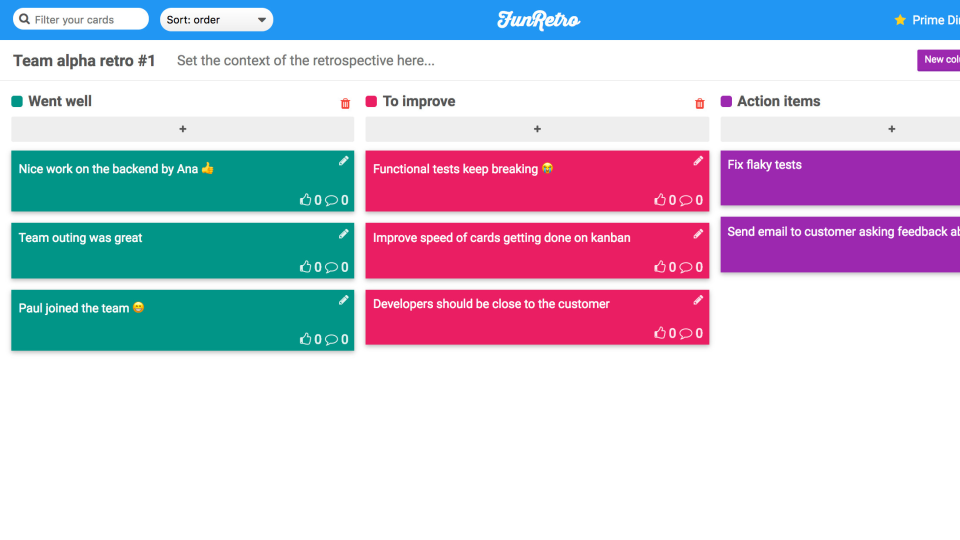This screenshot has height=540, width=960.
Task: Click the Went well column title
Action: [60, 101]
